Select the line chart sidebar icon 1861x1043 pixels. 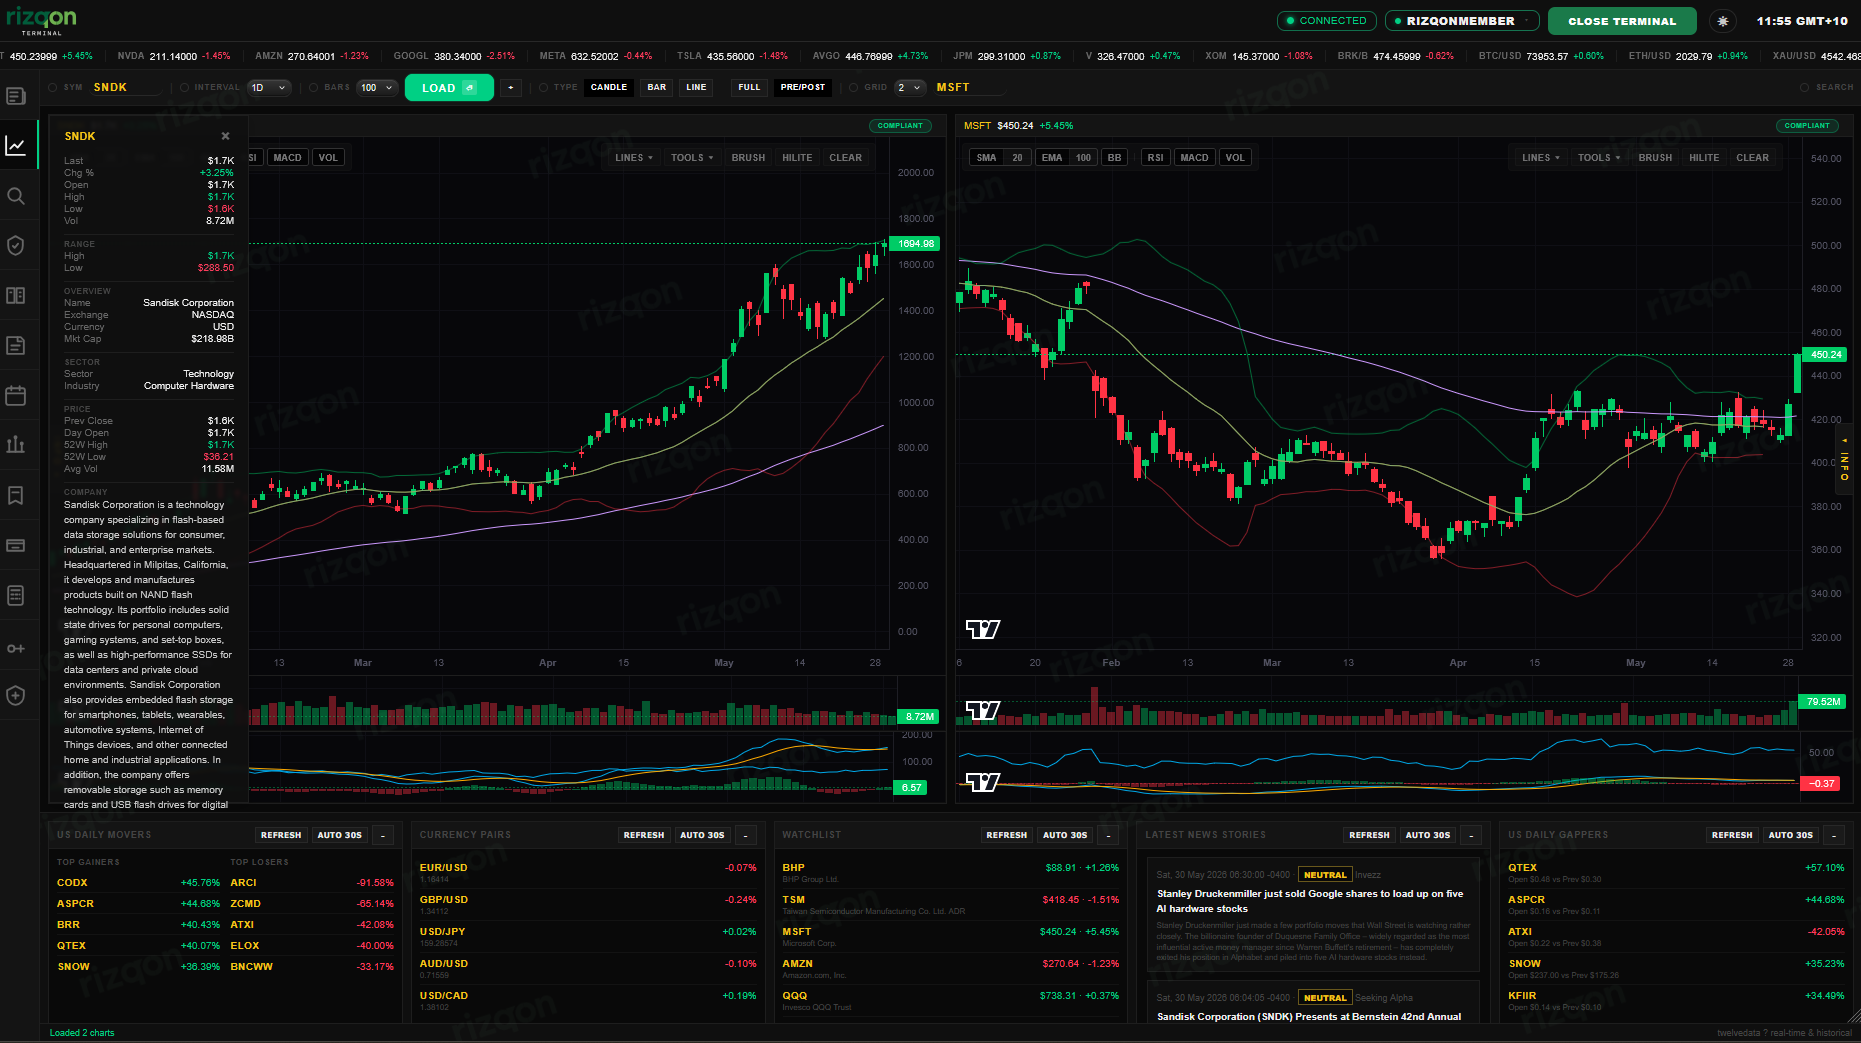(16, 146)
